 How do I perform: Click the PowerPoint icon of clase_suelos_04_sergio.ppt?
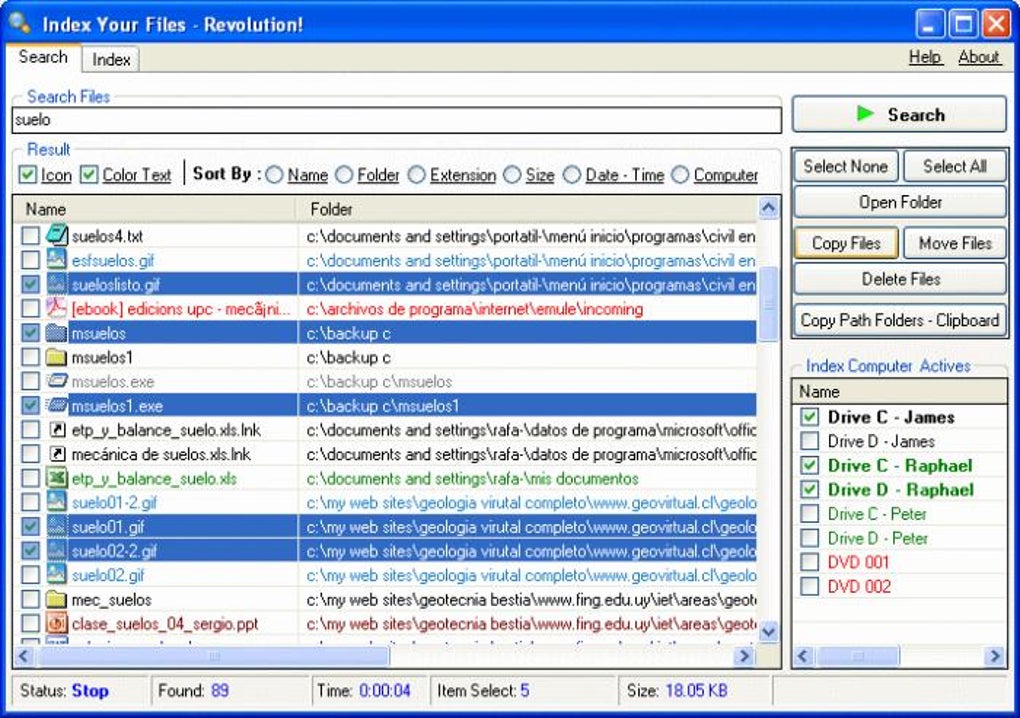pos(57,623)
